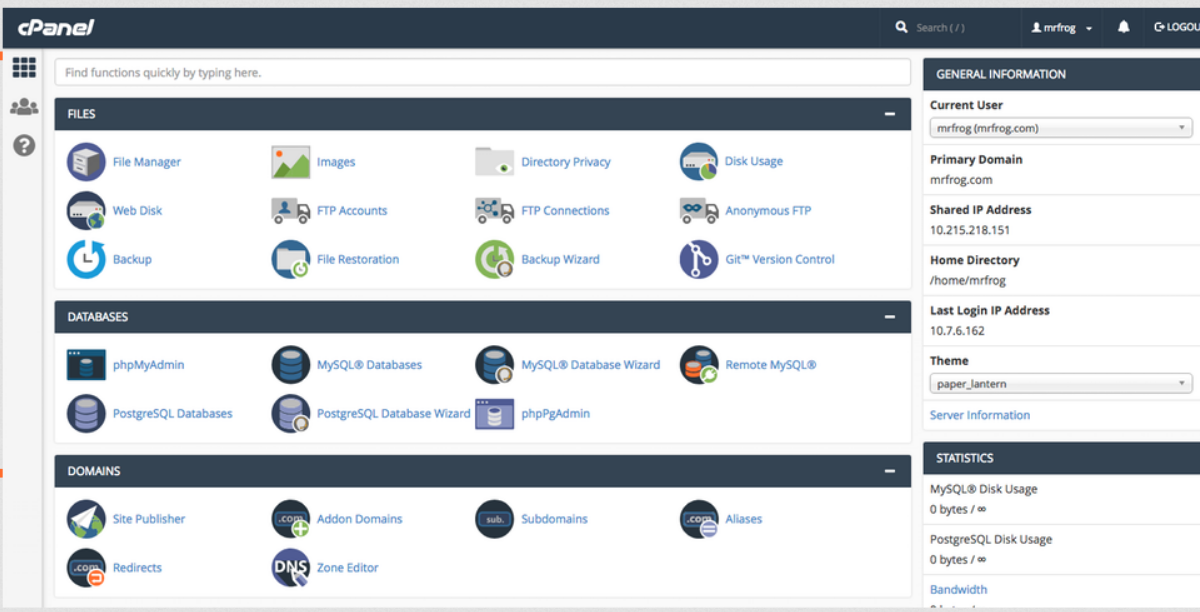The width and height of the screenshot is (1200, 612).
Task: Open the MySQL Database Wizard icon
Action: 495,365
